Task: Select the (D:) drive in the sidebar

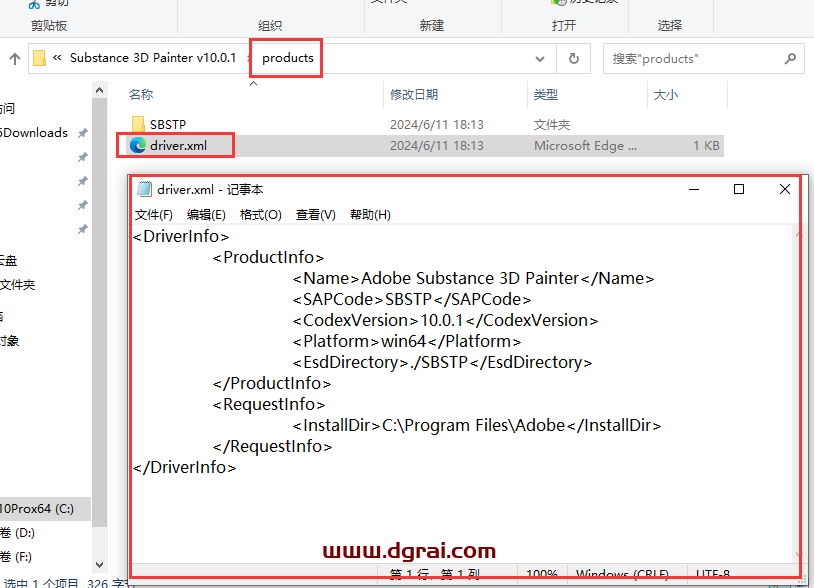Action: tap(17, 532)
